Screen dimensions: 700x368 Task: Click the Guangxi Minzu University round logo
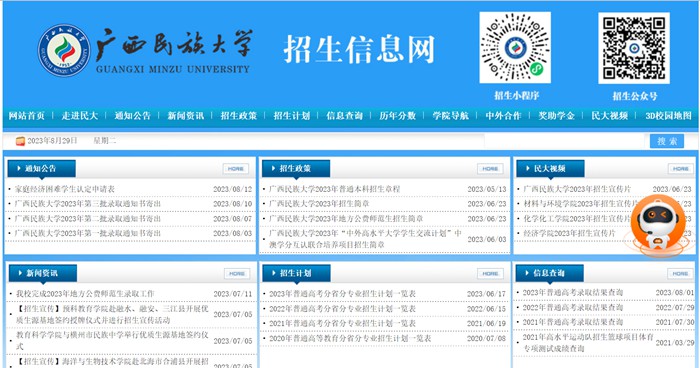64,50
